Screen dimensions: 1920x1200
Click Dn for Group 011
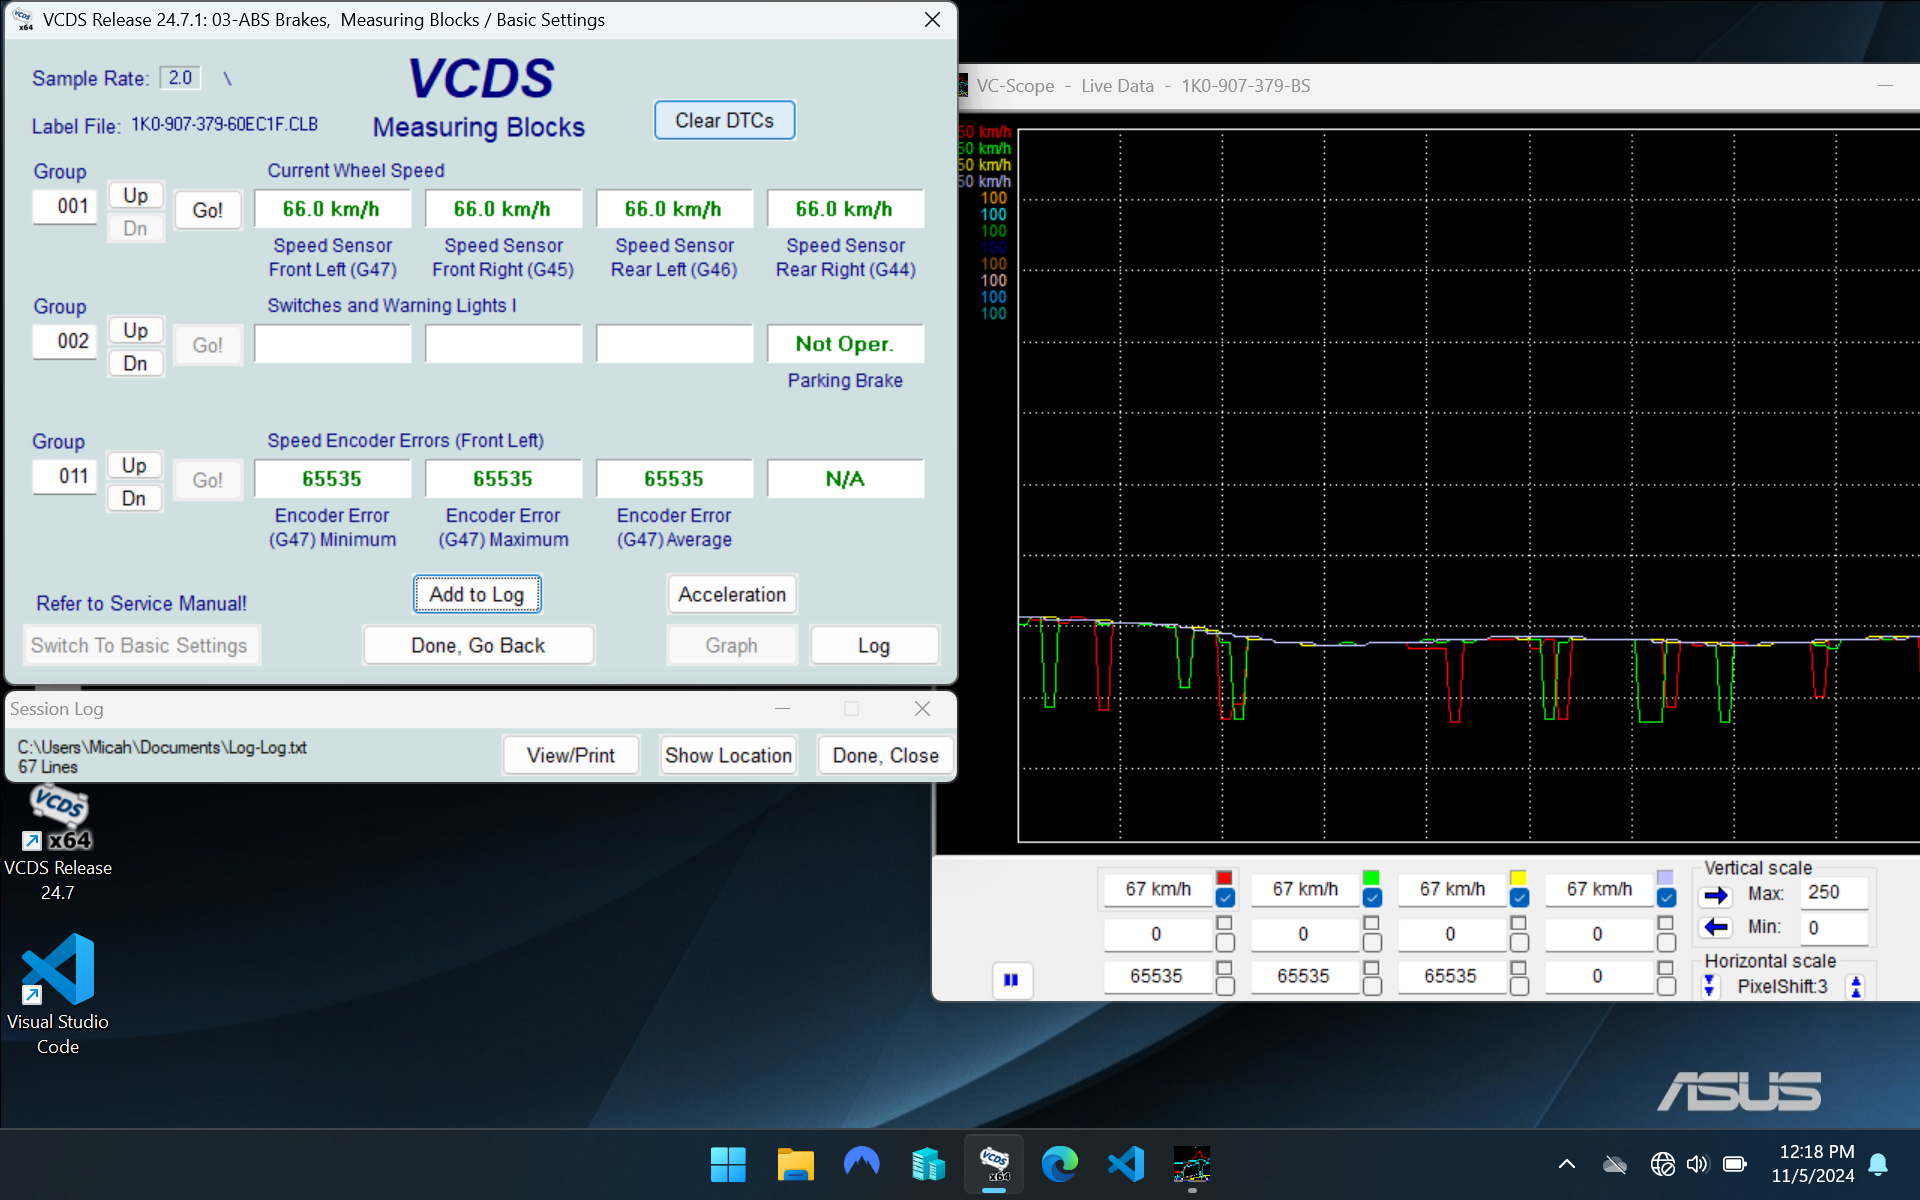tap(135, 498)
